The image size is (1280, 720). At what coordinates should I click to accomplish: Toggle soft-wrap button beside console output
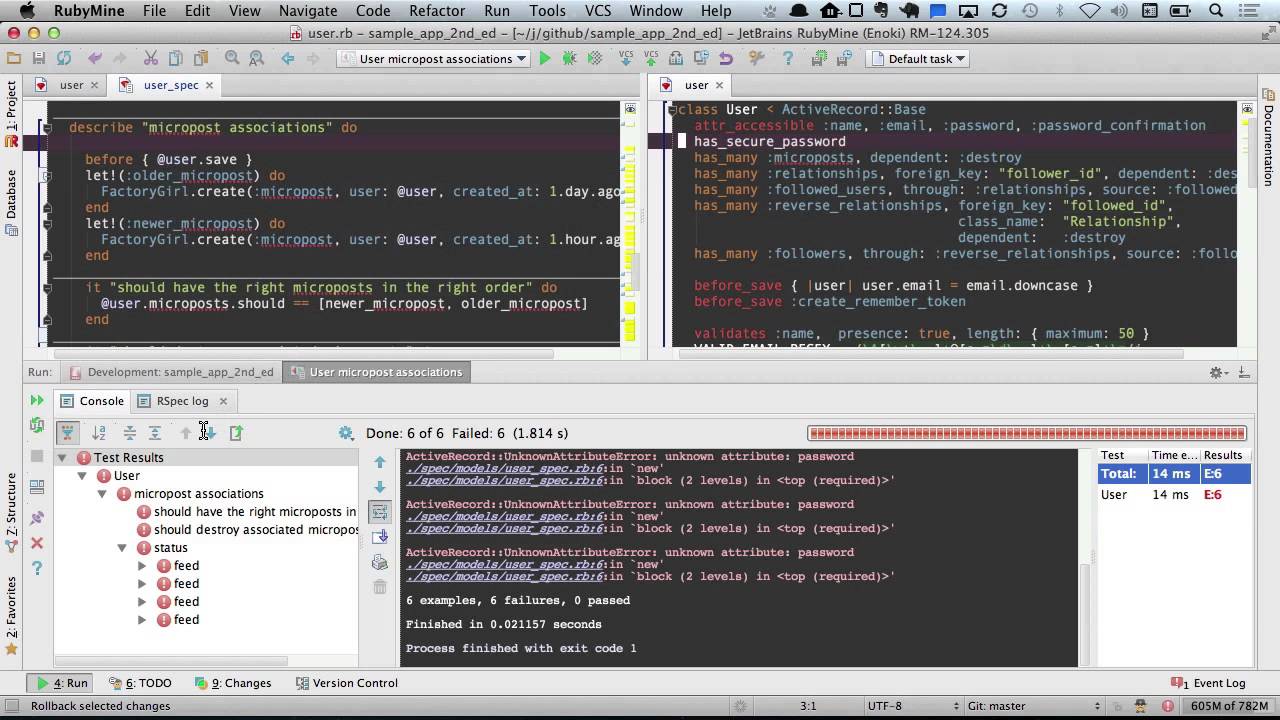click(379, 512)
